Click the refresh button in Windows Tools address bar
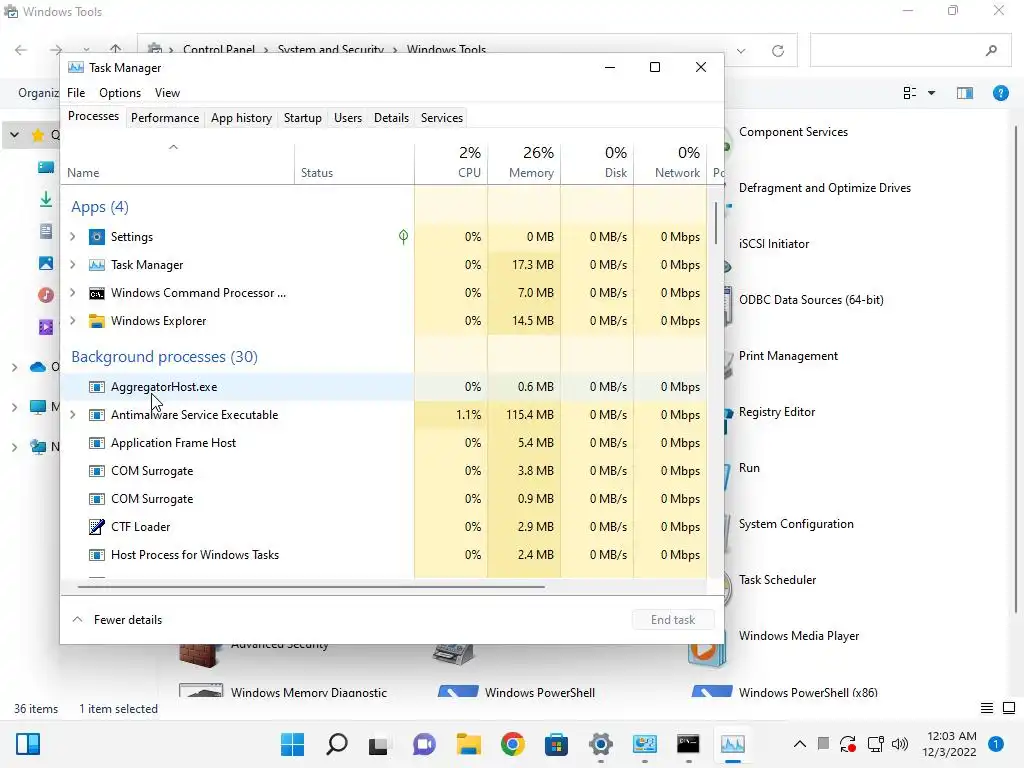 778,51
